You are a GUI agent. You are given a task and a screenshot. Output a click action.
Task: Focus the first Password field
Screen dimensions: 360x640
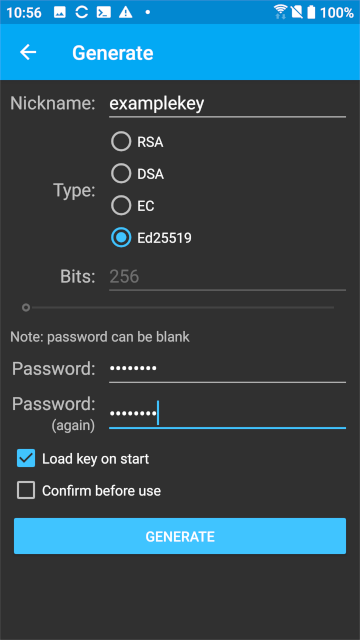[x=227, y=369]
